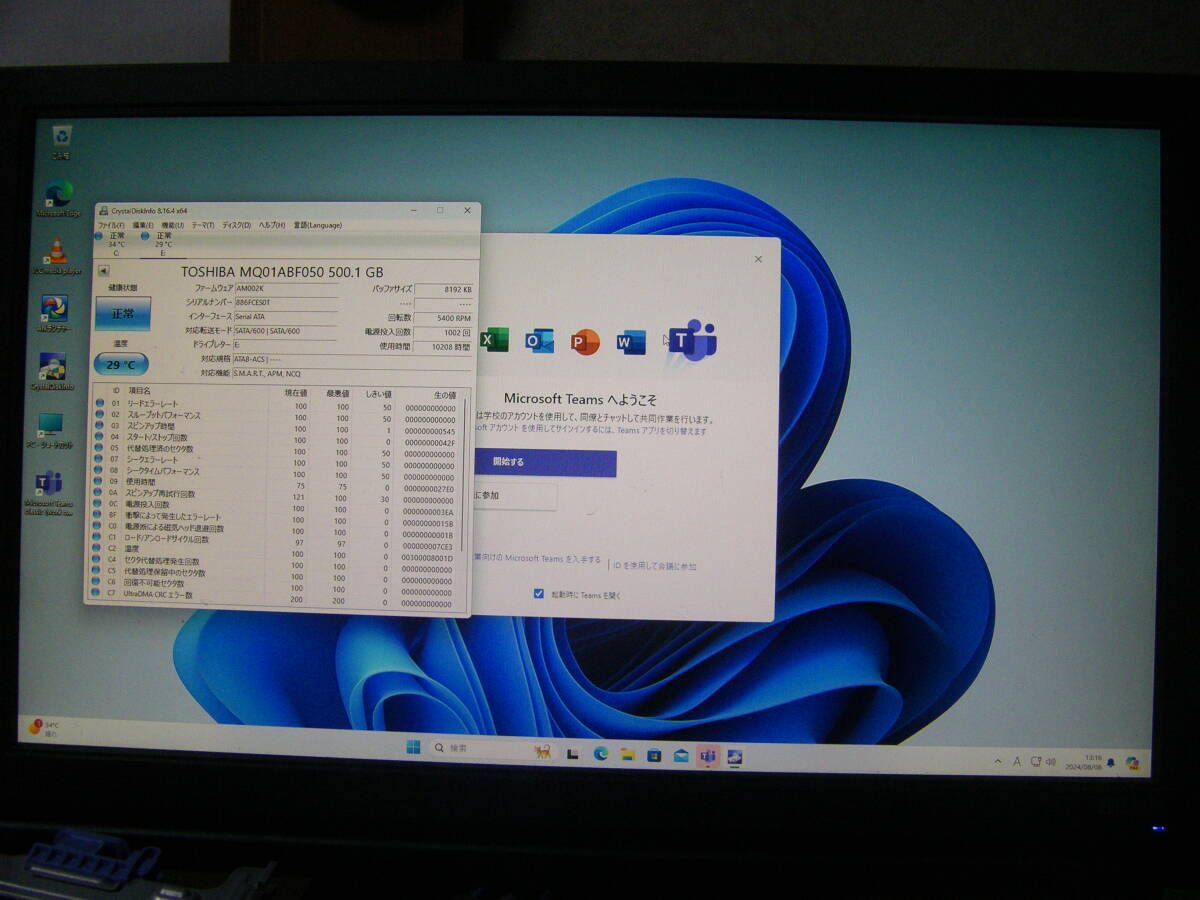Open the Recycle Bin on the desktop
The height and width of the screenshot is (900, 1200).
[x=62, y=135]
